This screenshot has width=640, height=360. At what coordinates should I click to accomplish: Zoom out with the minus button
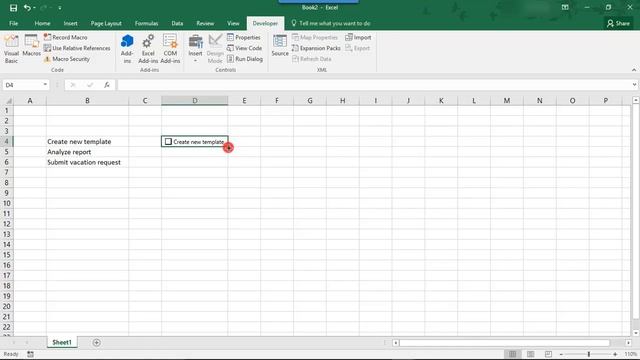coord(562,354)
